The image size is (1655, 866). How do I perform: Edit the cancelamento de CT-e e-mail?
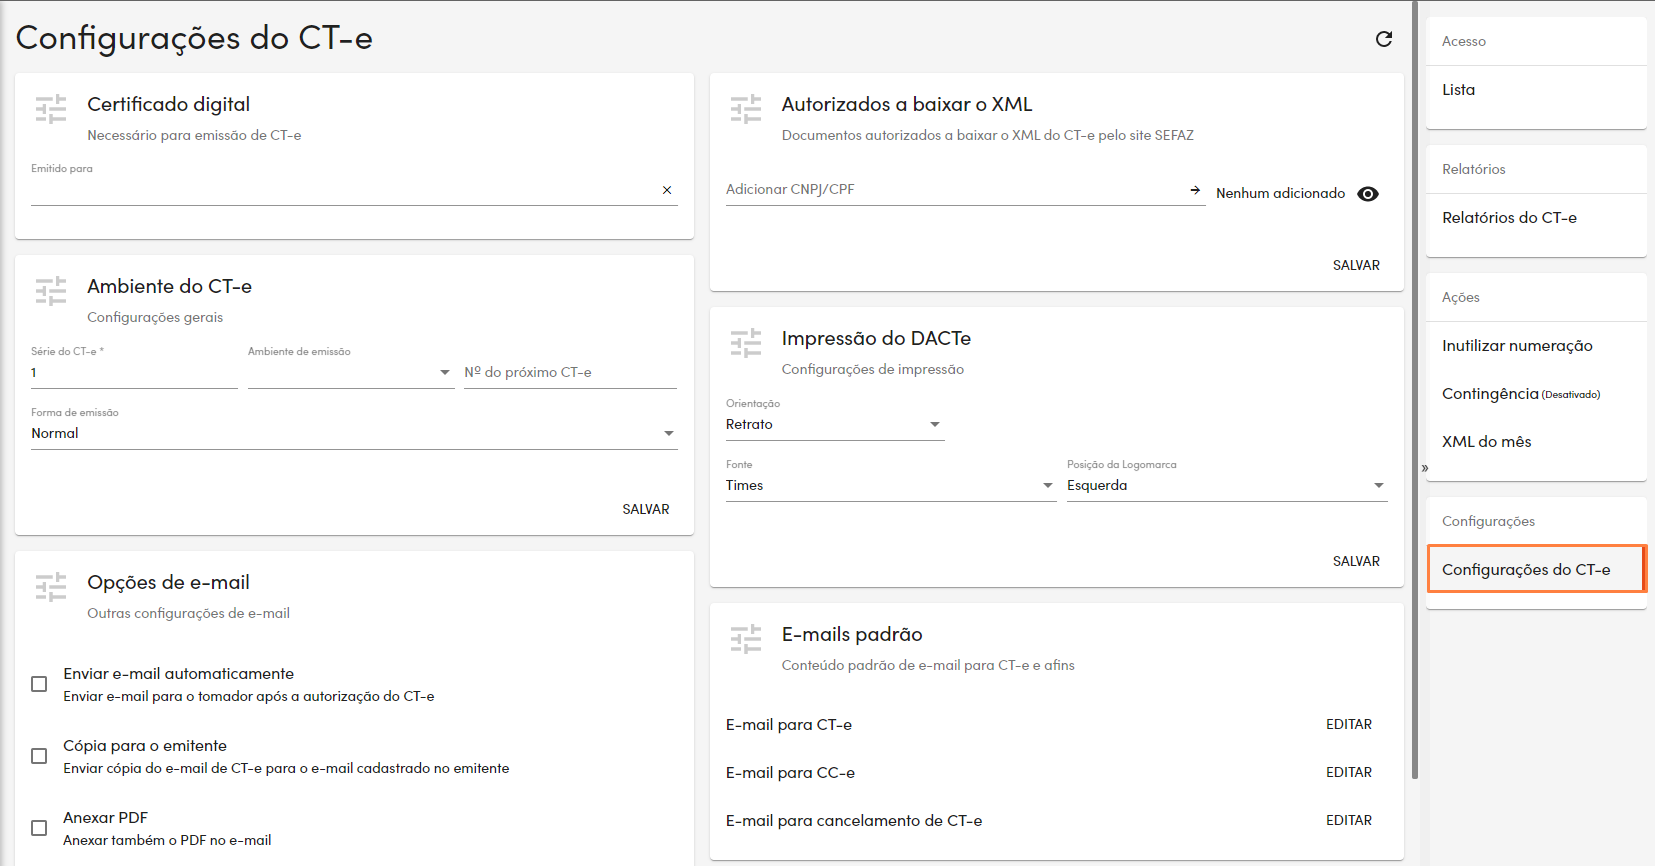1349,820
